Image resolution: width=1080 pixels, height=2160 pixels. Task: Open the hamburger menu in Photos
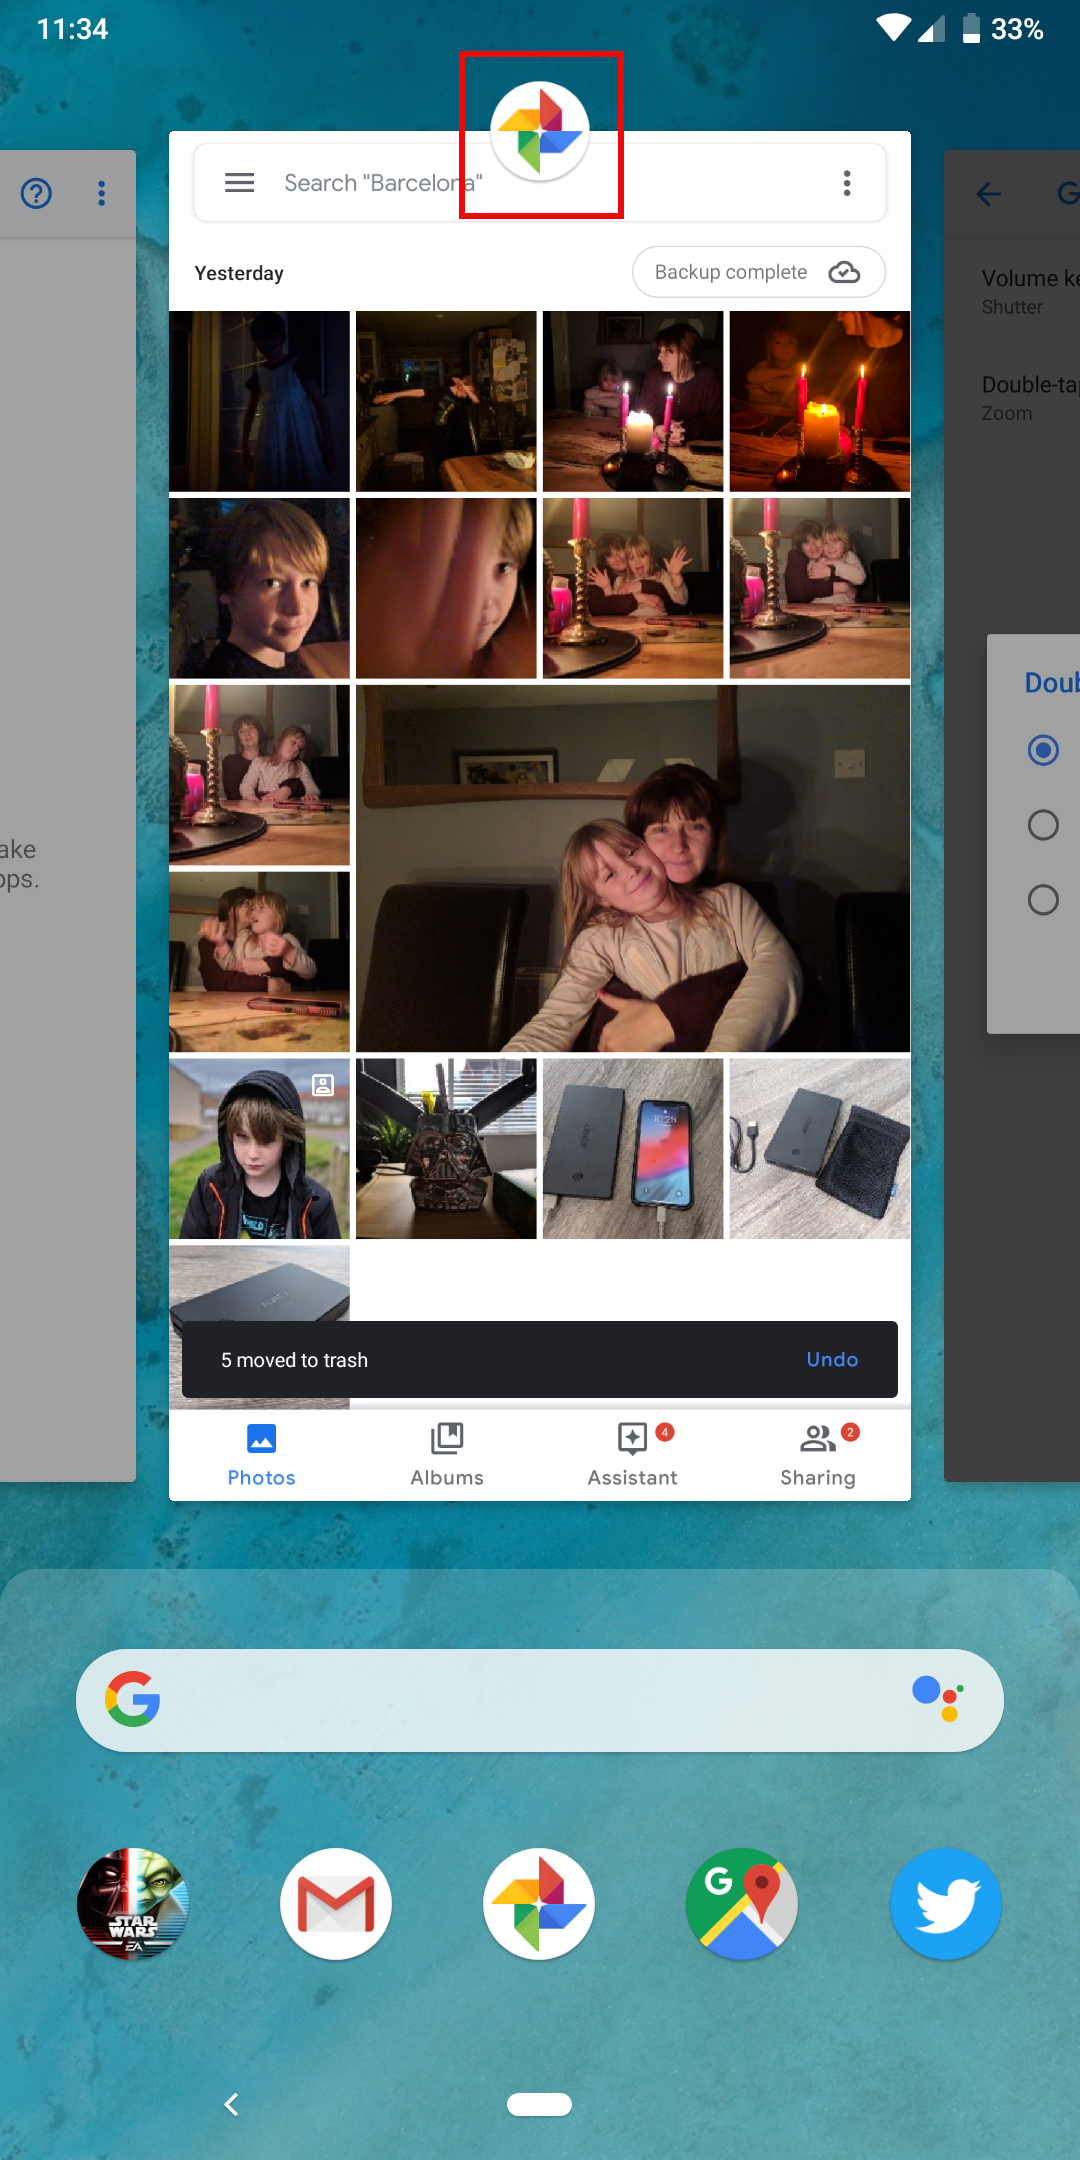[x=239, y=183]
